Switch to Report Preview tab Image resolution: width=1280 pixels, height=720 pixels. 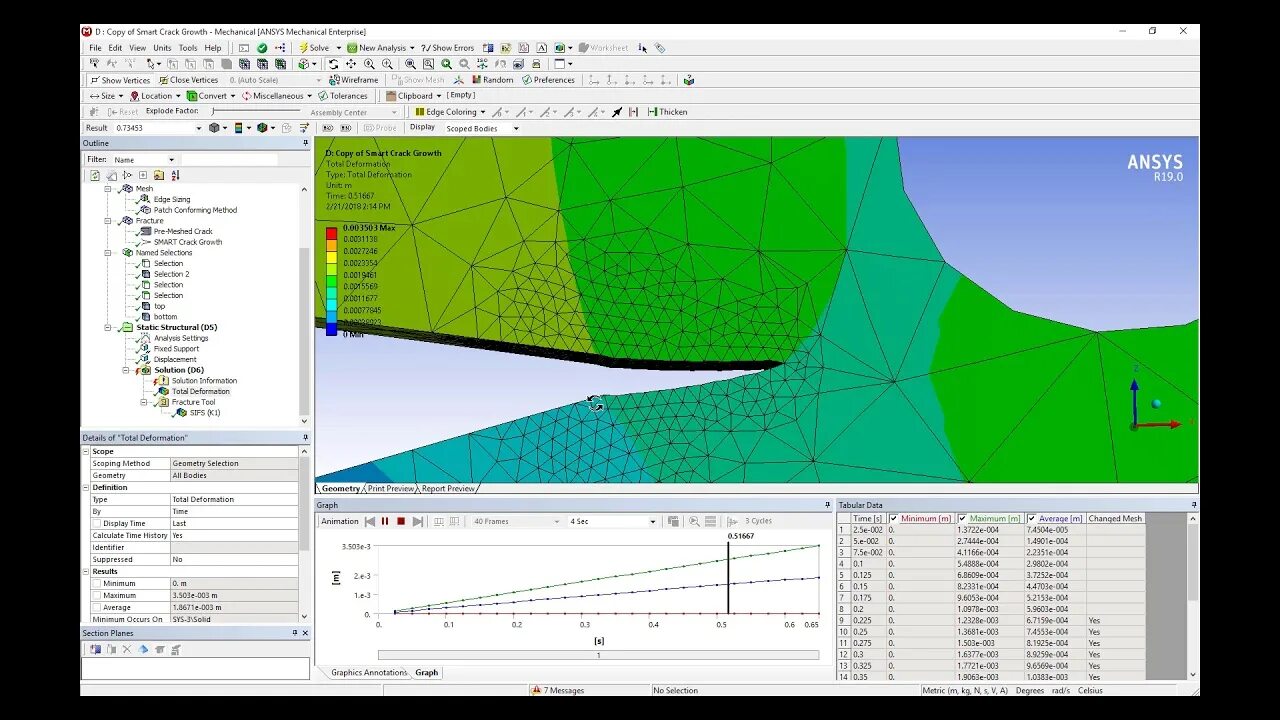(448, 489)
